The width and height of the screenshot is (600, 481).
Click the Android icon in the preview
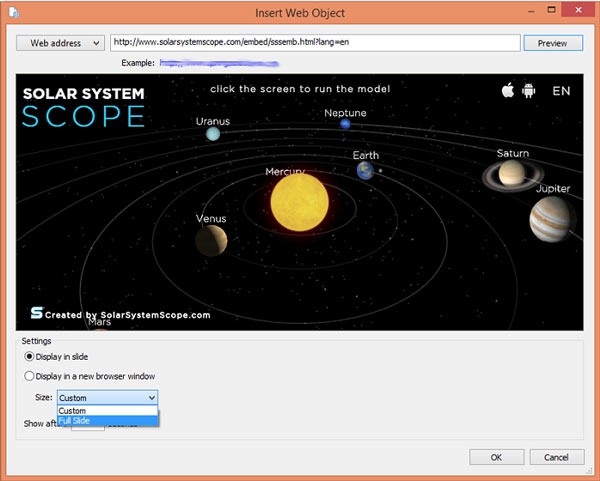pyautogui.click(x=528, y=91)
